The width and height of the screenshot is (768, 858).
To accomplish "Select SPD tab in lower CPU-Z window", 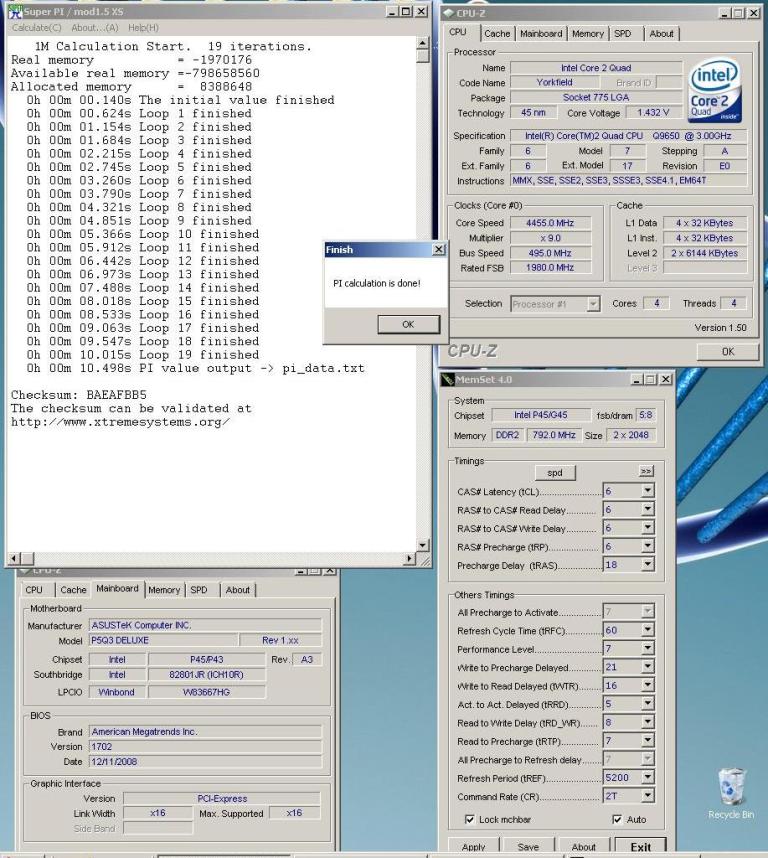I will pos(199,590).
